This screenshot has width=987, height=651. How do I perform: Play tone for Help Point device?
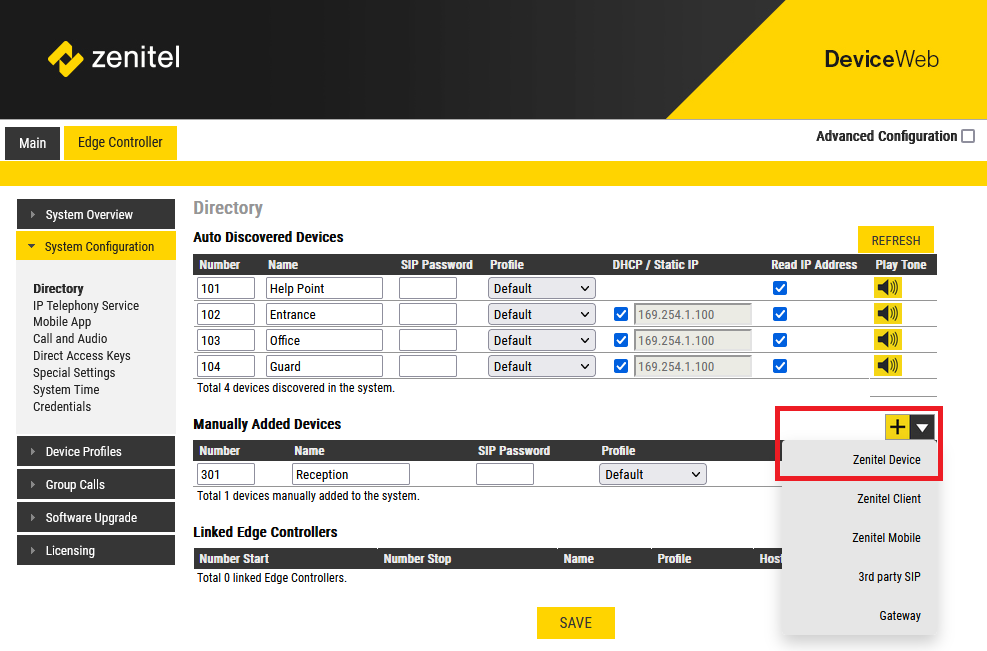pos(887,288)
